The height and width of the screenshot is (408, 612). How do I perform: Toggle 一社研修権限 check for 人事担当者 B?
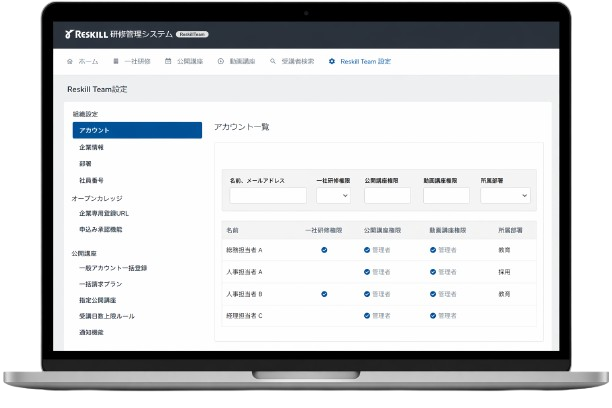[x=324, y=294]
